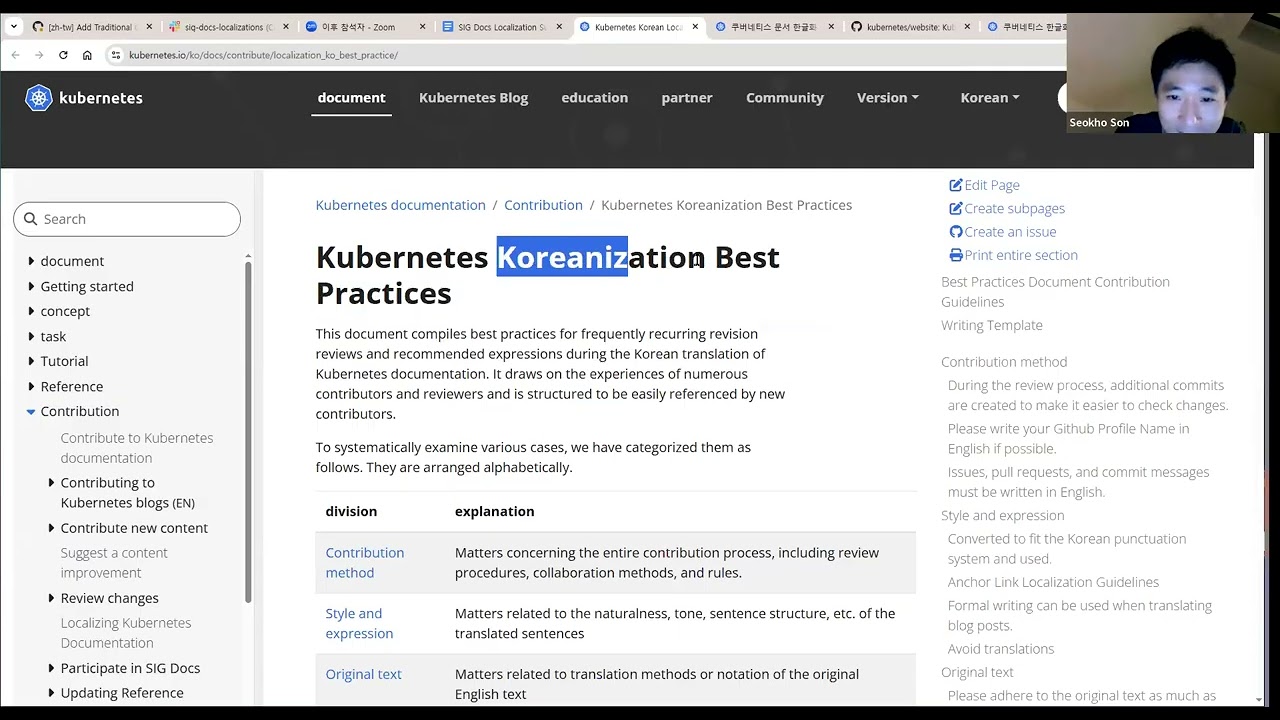Expand 'Updating Reference' in sidebar
Image resolution: width=1280 pixels, height=720 pixels.
tap(51, 693)
